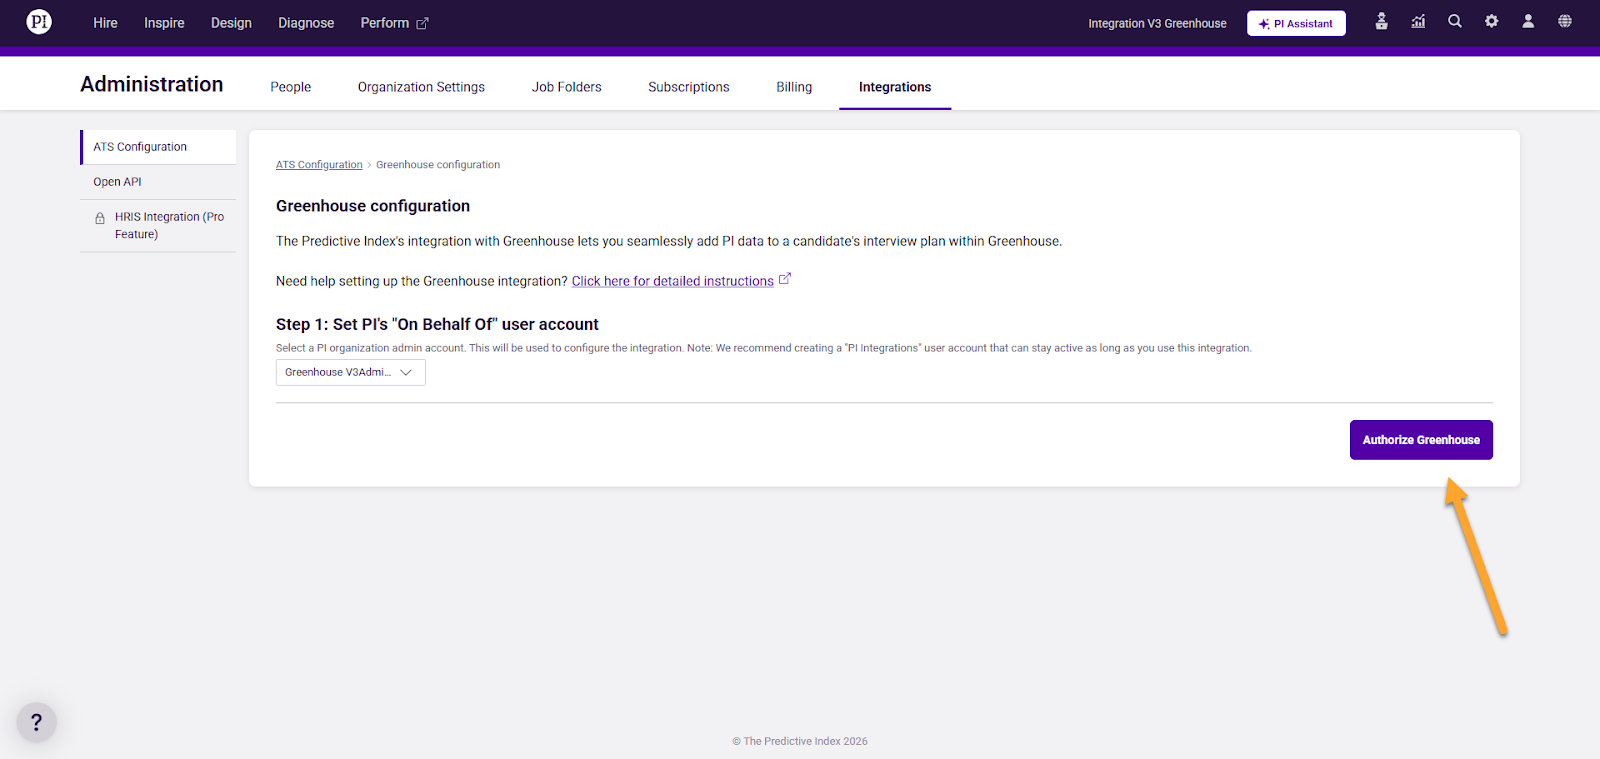
Task: Open the bar chart analytics icon
Action: click(1418, 21)
